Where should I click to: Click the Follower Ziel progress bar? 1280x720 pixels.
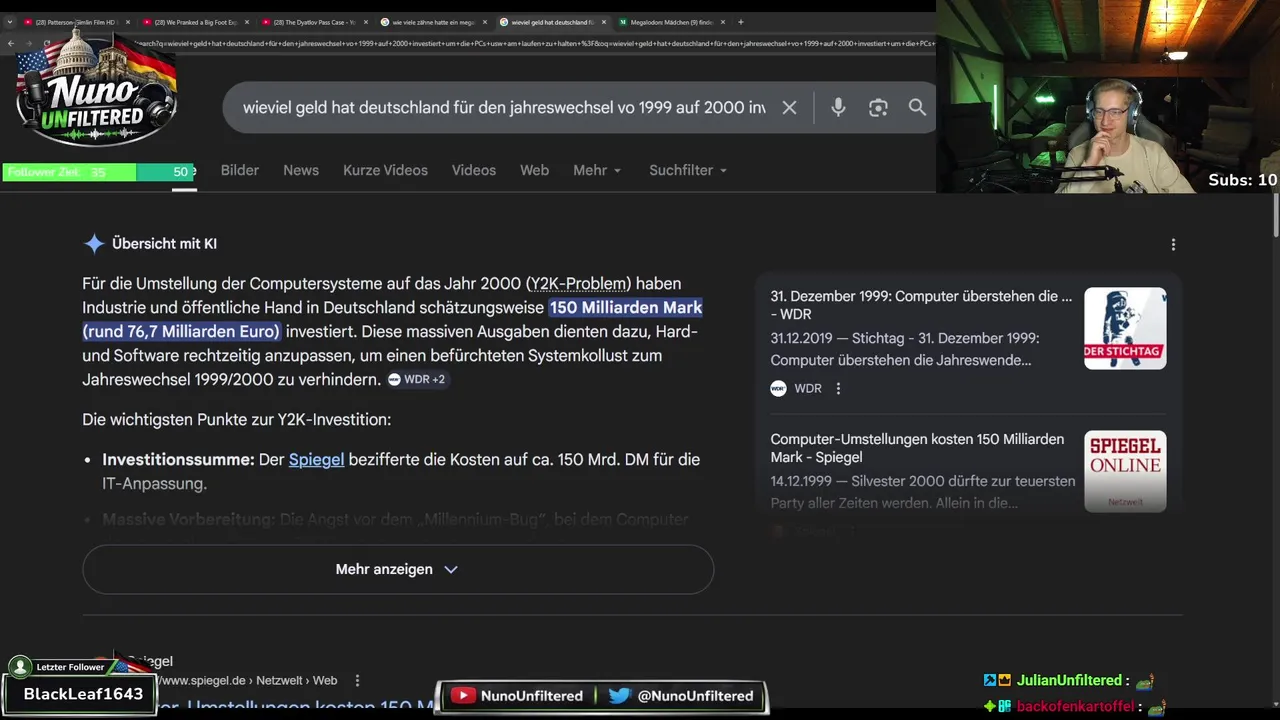click(x=98, y=172)
